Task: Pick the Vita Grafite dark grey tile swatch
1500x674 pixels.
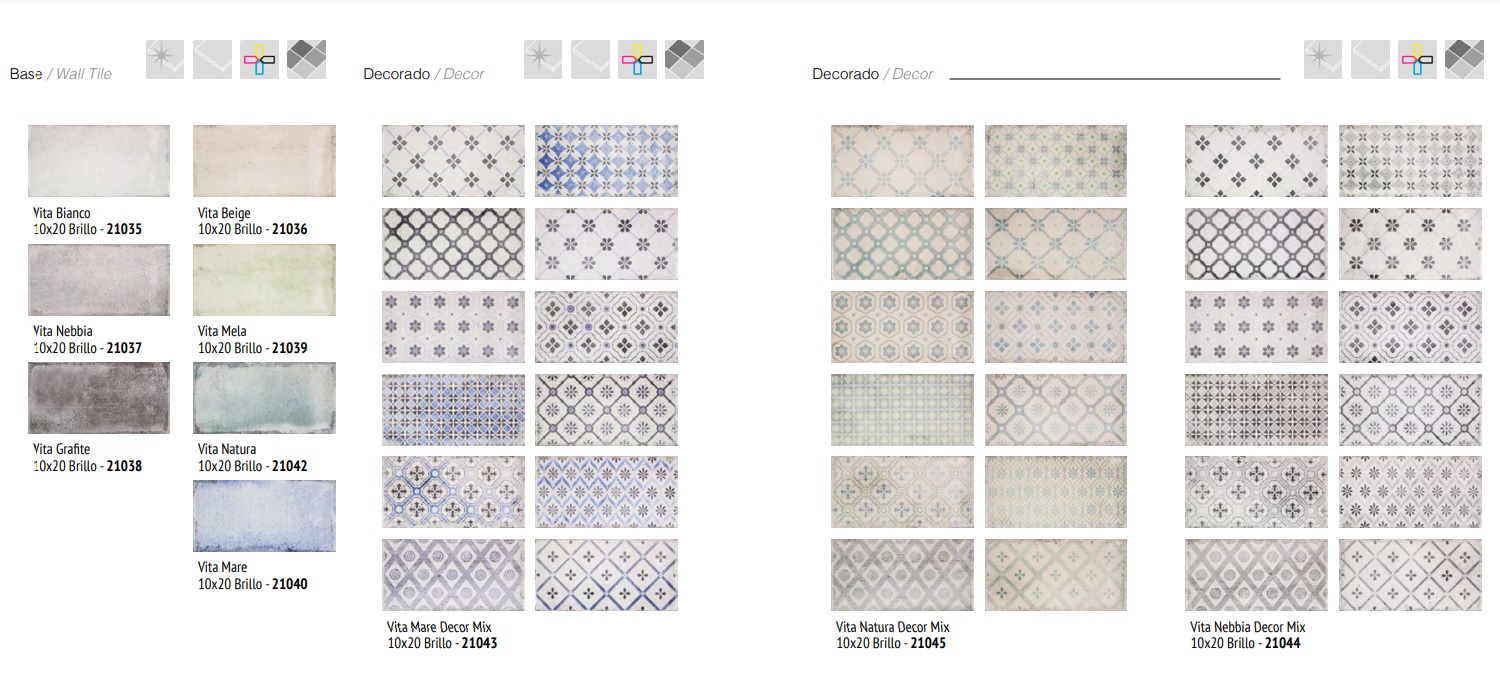Action: [x=99, y=398]
